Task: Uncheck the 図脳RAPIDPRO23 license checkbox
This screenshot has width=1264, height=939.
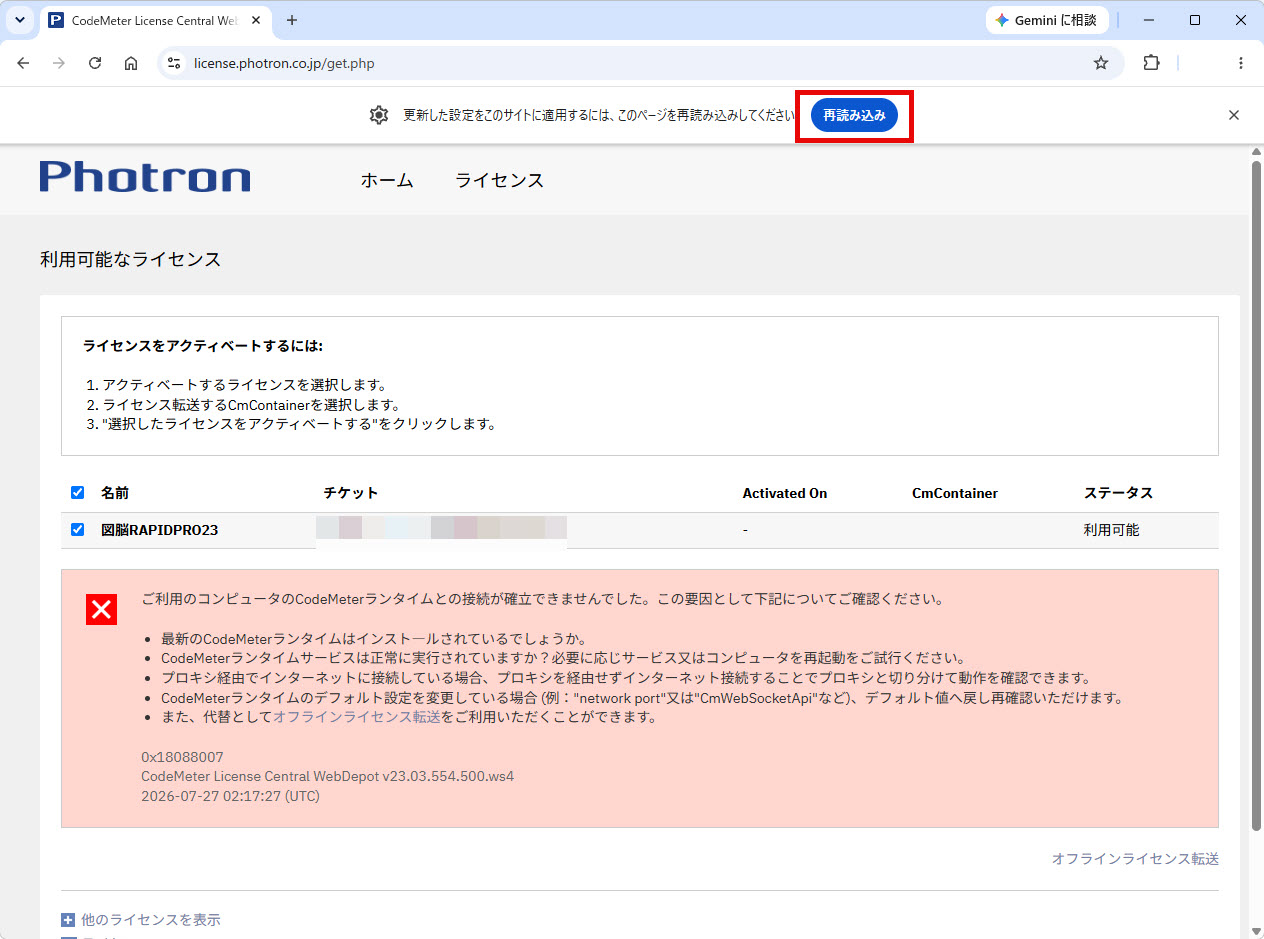Action: (78, 529)
